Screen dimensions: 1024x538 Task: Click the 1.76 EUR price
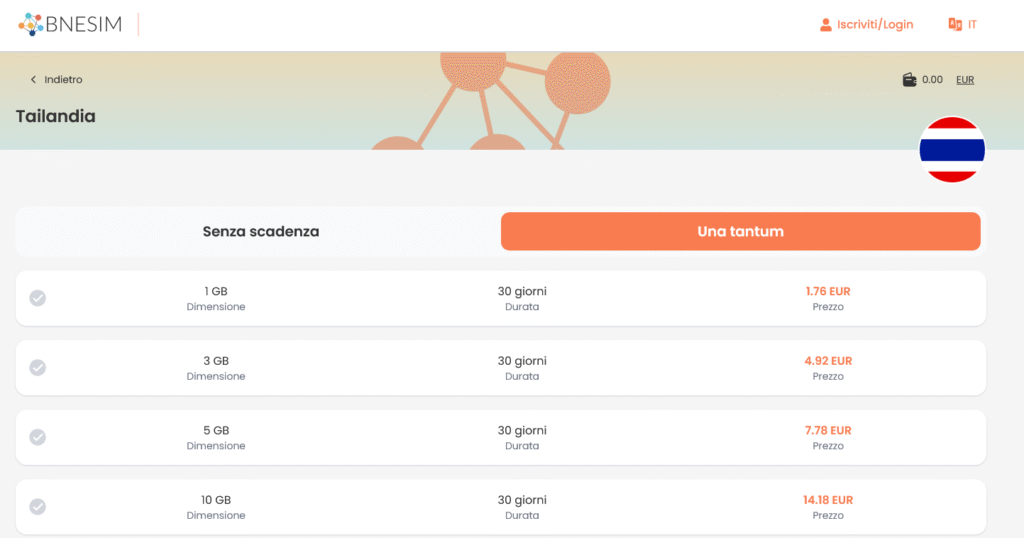coord(828,291)
